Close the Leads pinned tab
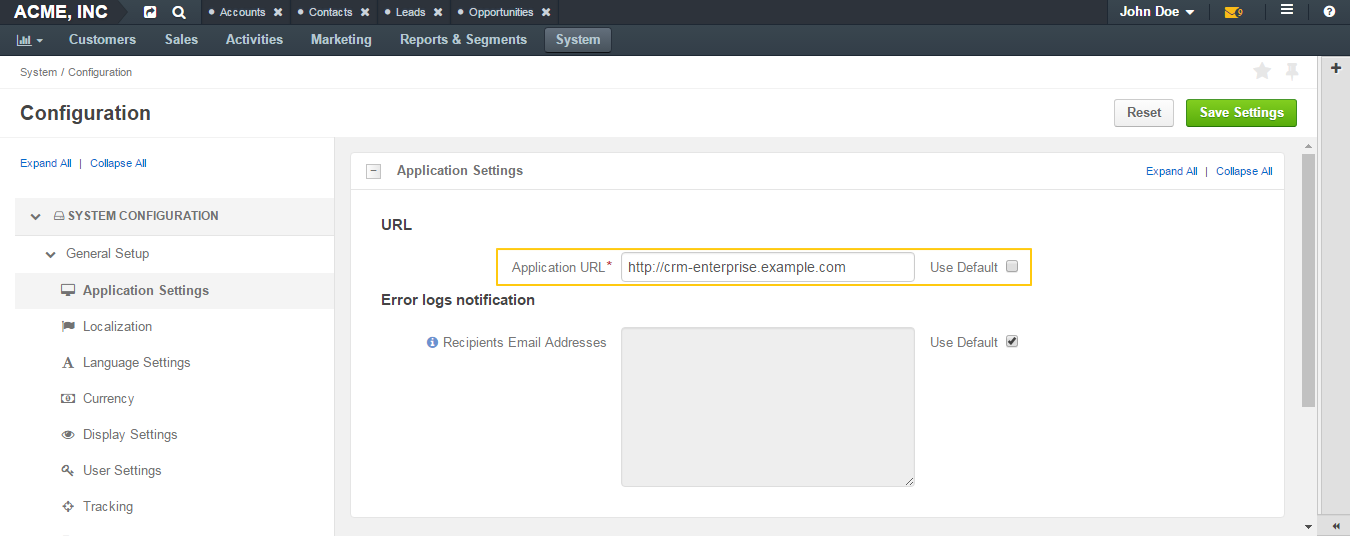This screenshot has width=1350, height=536. point(438,12)
